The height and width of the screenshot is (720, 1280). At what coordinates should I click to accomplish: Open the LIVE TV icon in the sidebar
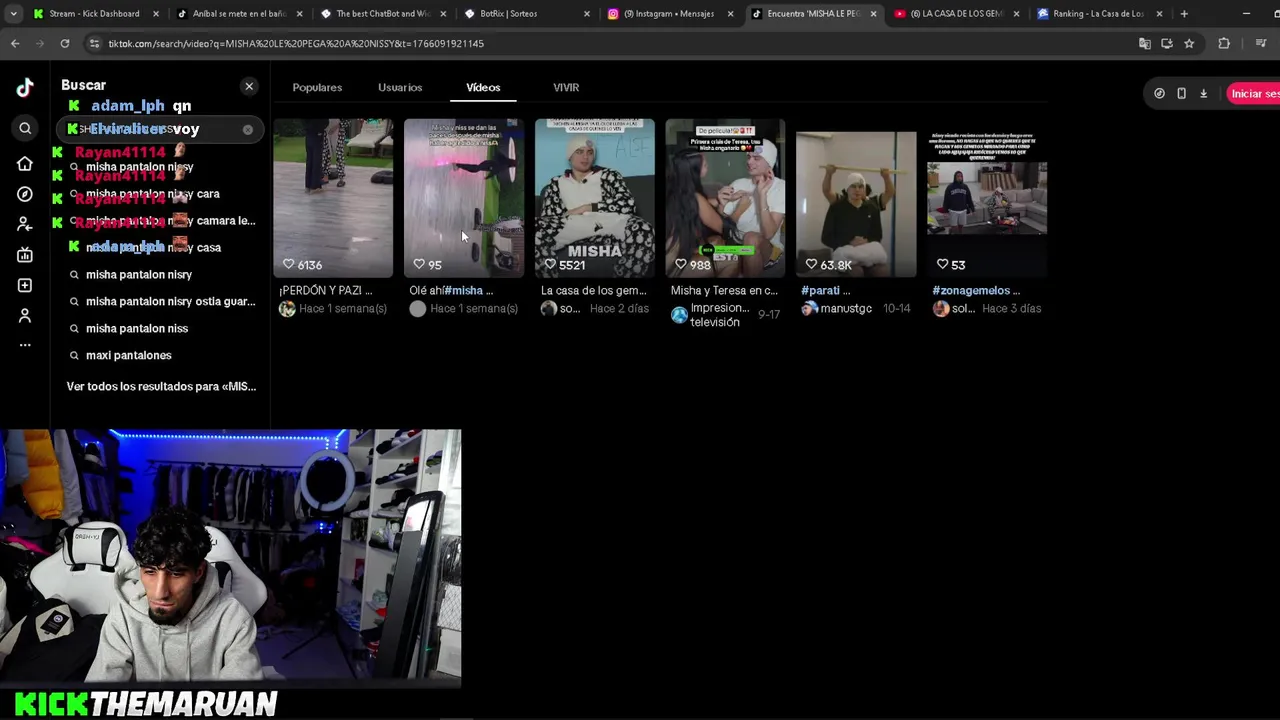pyautogui.click(x=25, y=255)
